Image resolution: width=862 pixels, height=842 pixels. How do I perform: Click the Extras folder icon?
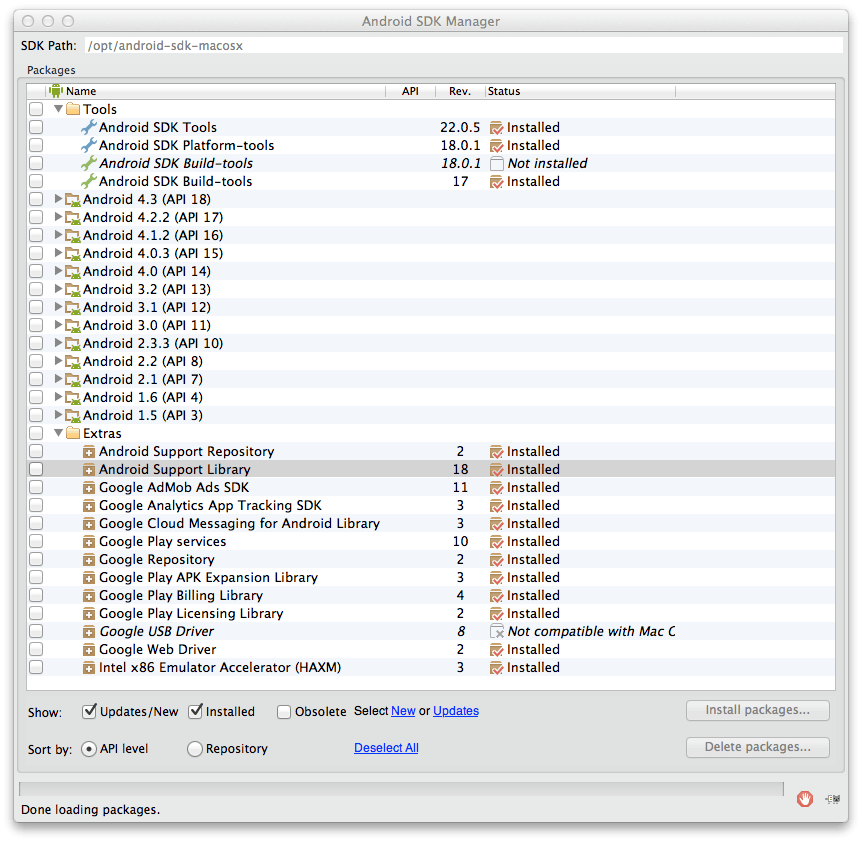pyautogui.click(x=73, y=433)
